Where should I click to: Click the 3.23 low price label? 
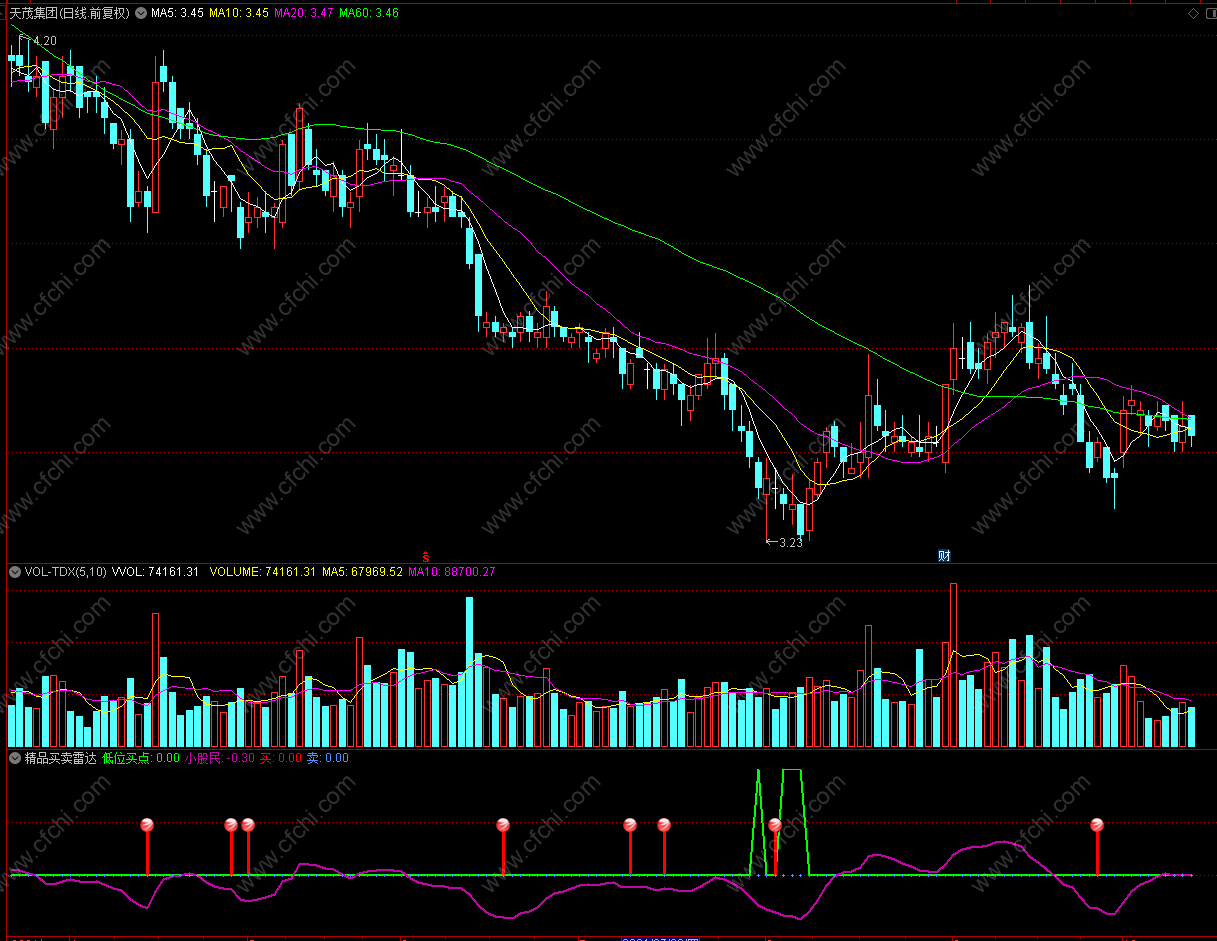pos(790,543)
